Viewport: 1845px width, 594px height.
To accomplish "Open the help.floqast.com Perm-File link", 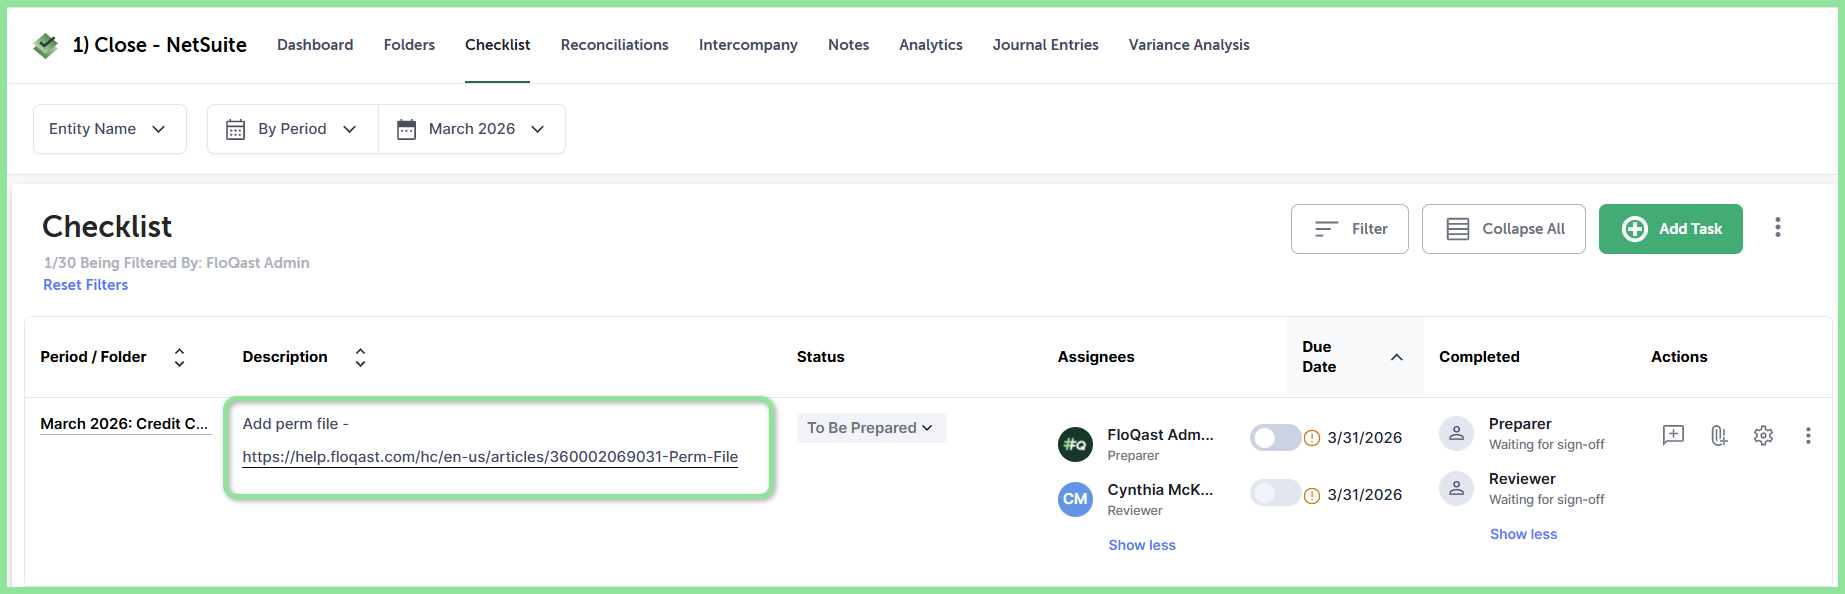I will [x=490, y=457].
